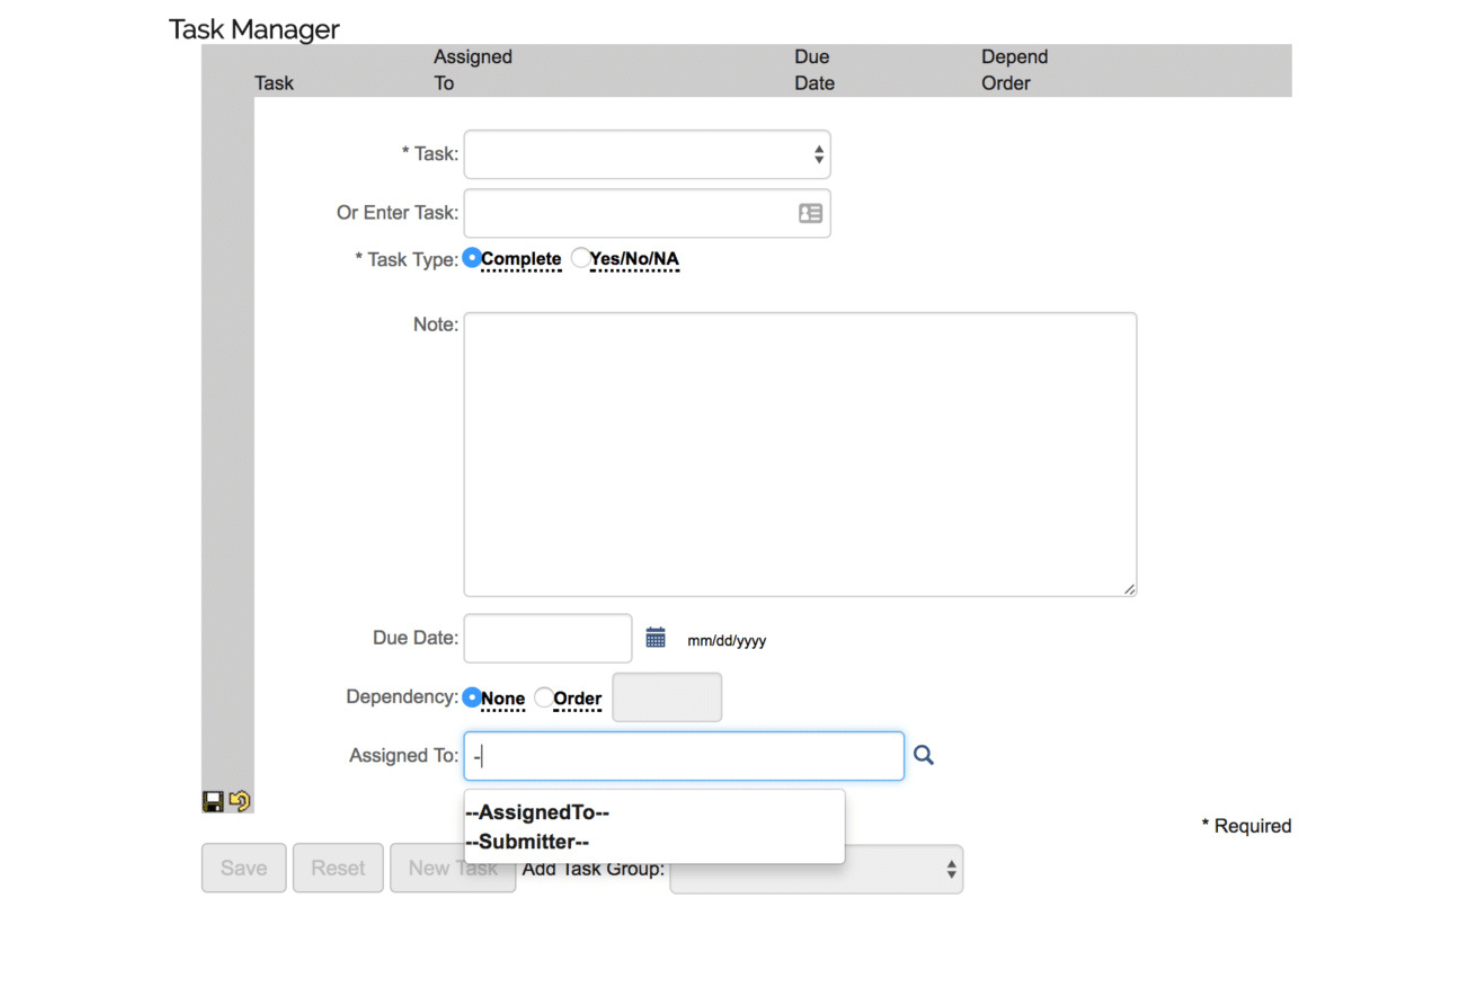Viewport: 1480px width, 987px height.
Task: Focus the Or Enter Task text field
Action: (647, 213)
